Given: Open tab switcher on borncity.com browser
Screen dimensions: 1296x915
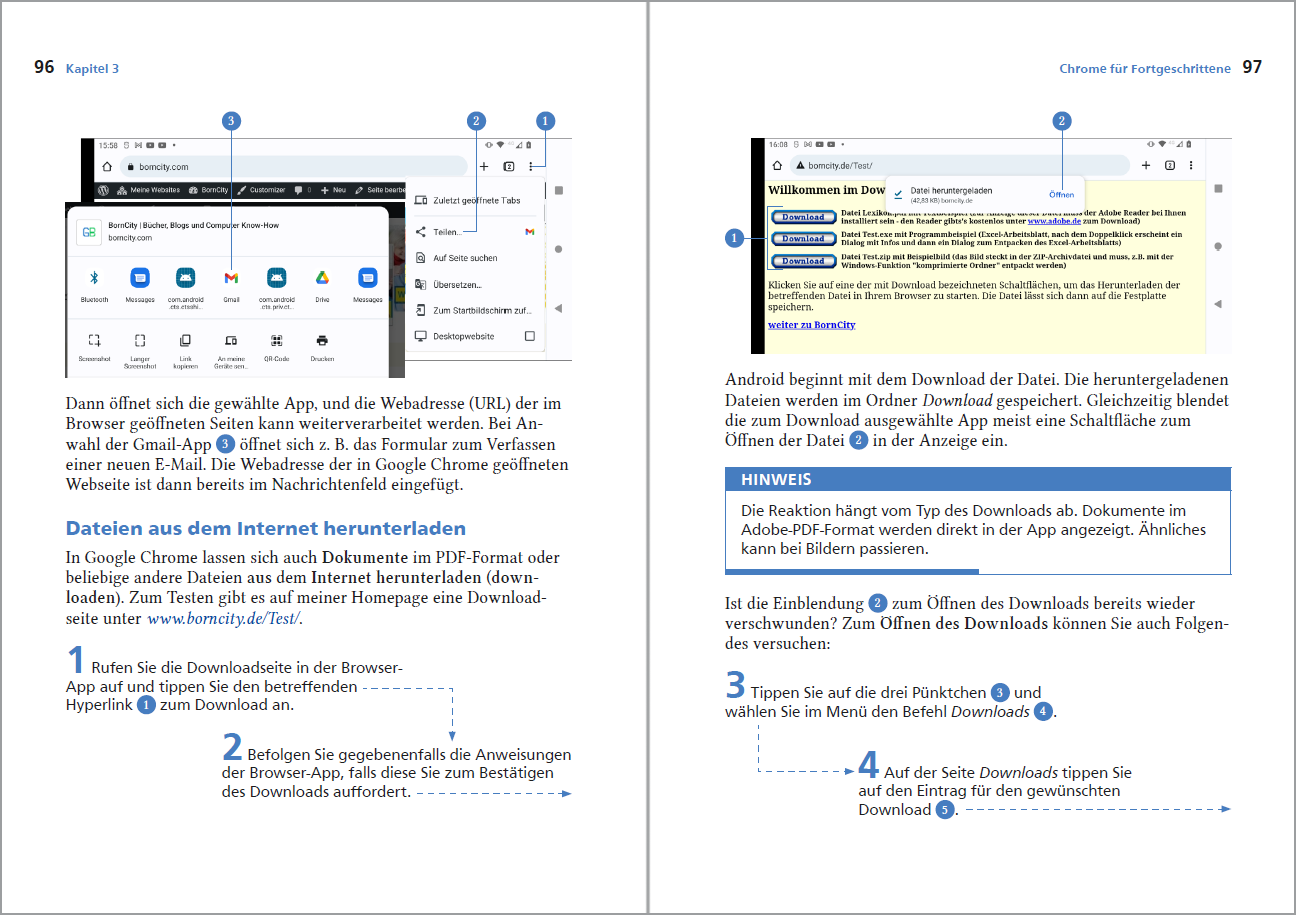Looking at the screenshot, I should pos(508,167).
